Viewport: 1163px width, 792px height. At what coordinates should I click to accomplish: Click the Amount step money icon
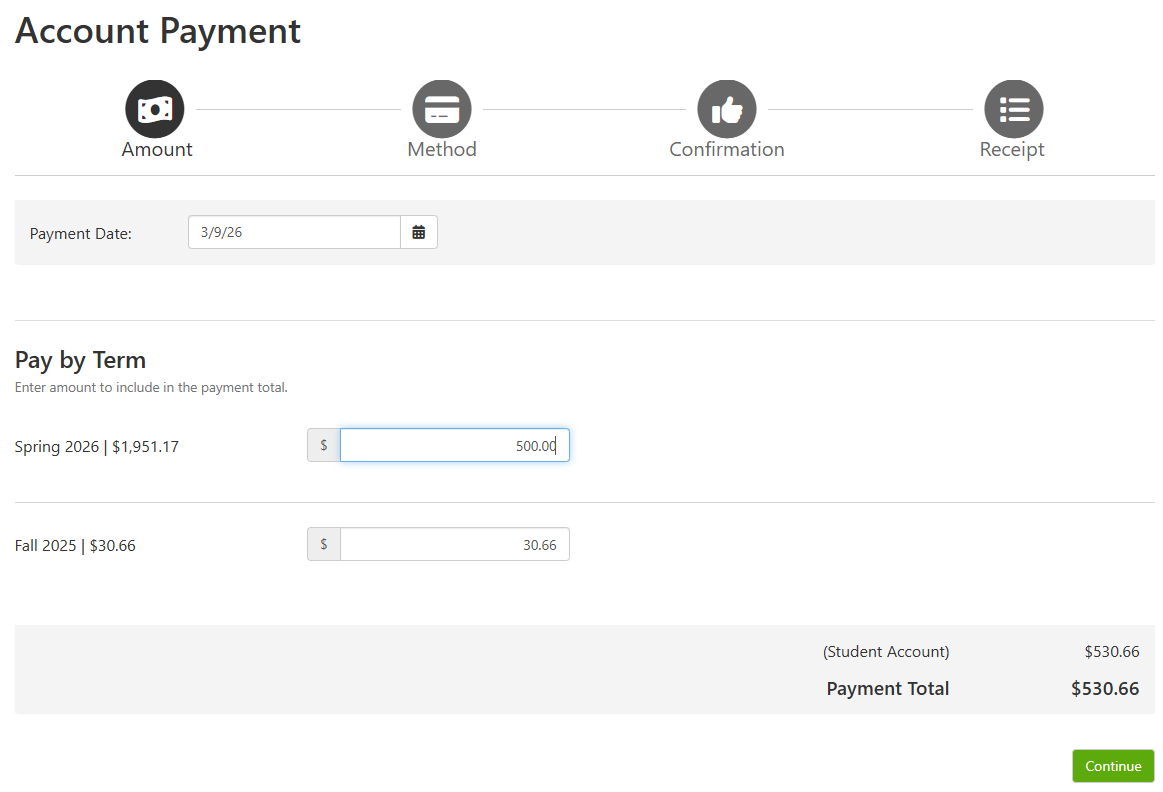pos(155,109)
